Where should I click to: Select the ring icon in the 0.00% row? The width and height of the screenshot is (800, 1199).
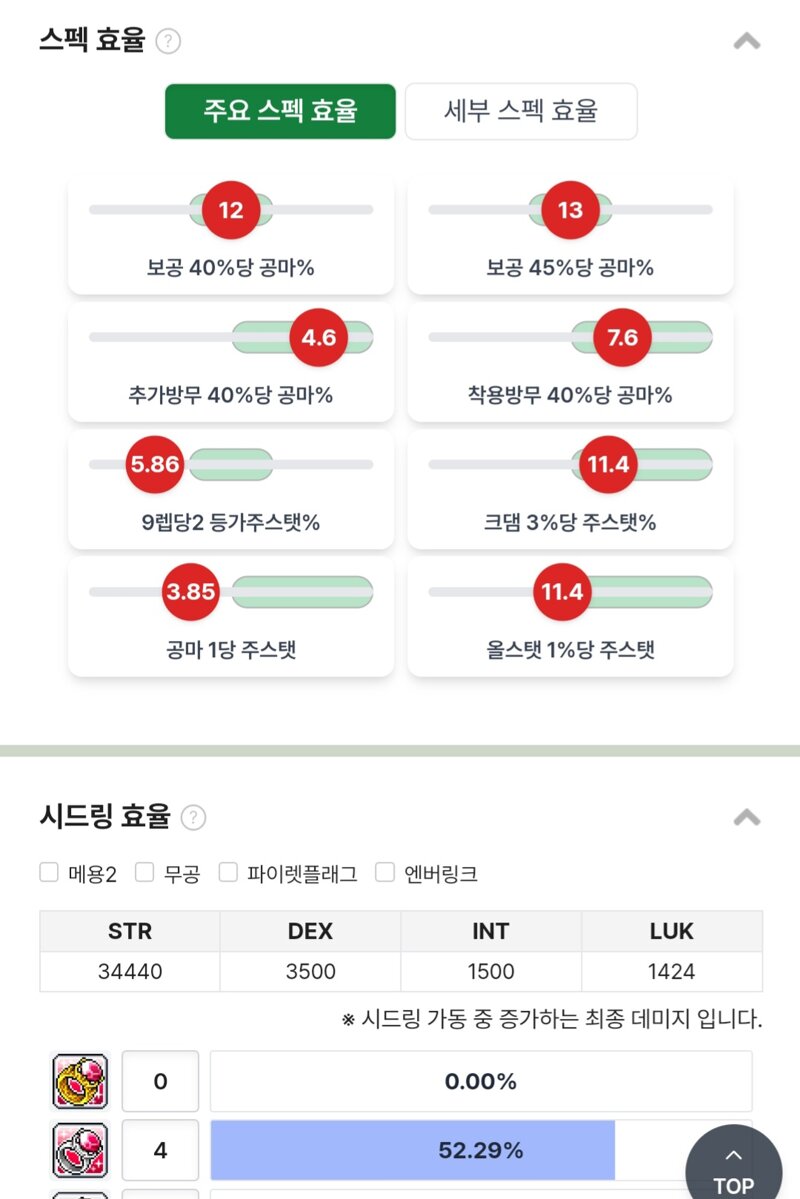80,1081
